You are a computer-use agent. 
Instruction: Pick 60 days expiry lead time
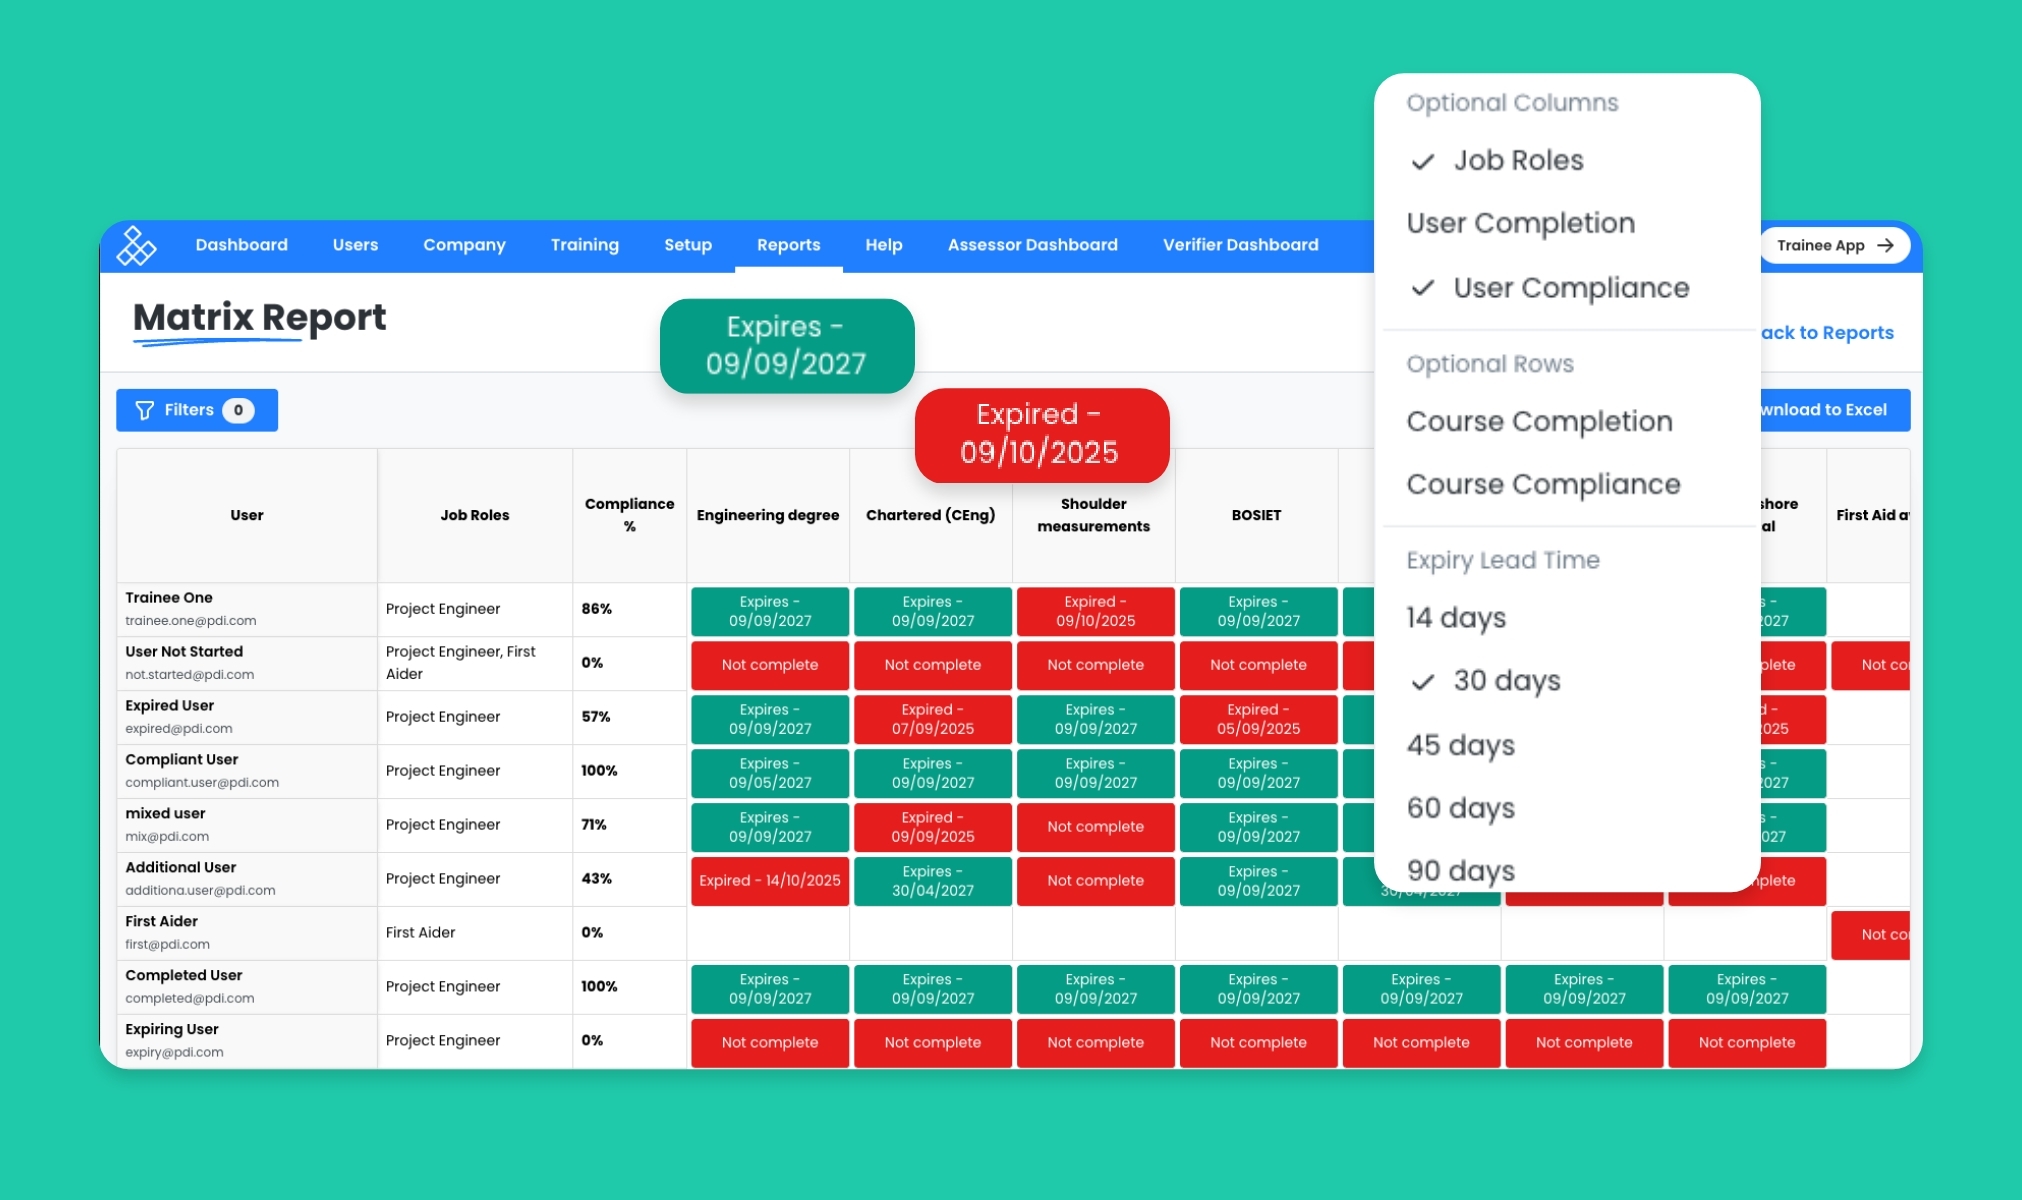pos(1460,808)
